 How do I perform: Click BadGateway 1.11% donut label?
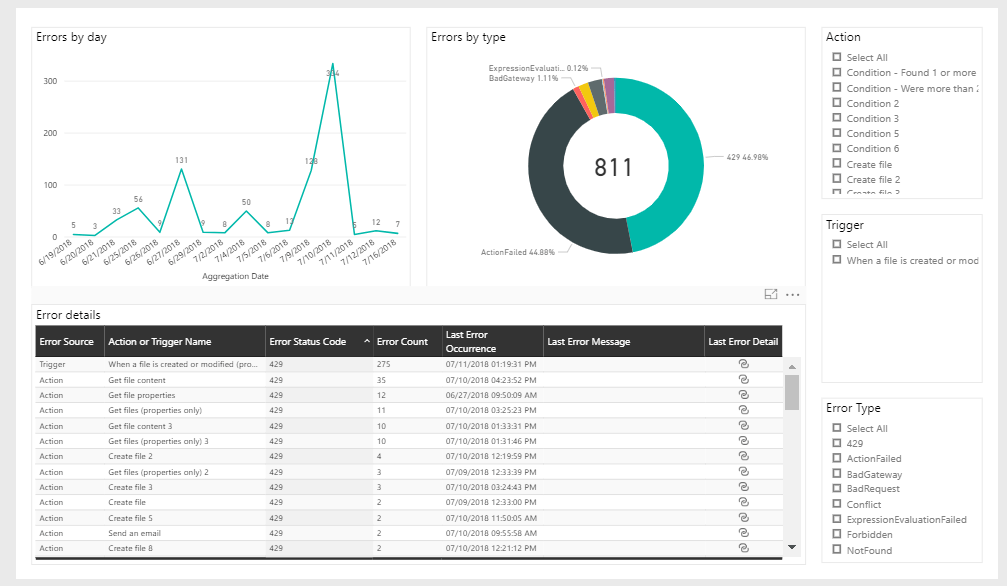coord(523,78)
